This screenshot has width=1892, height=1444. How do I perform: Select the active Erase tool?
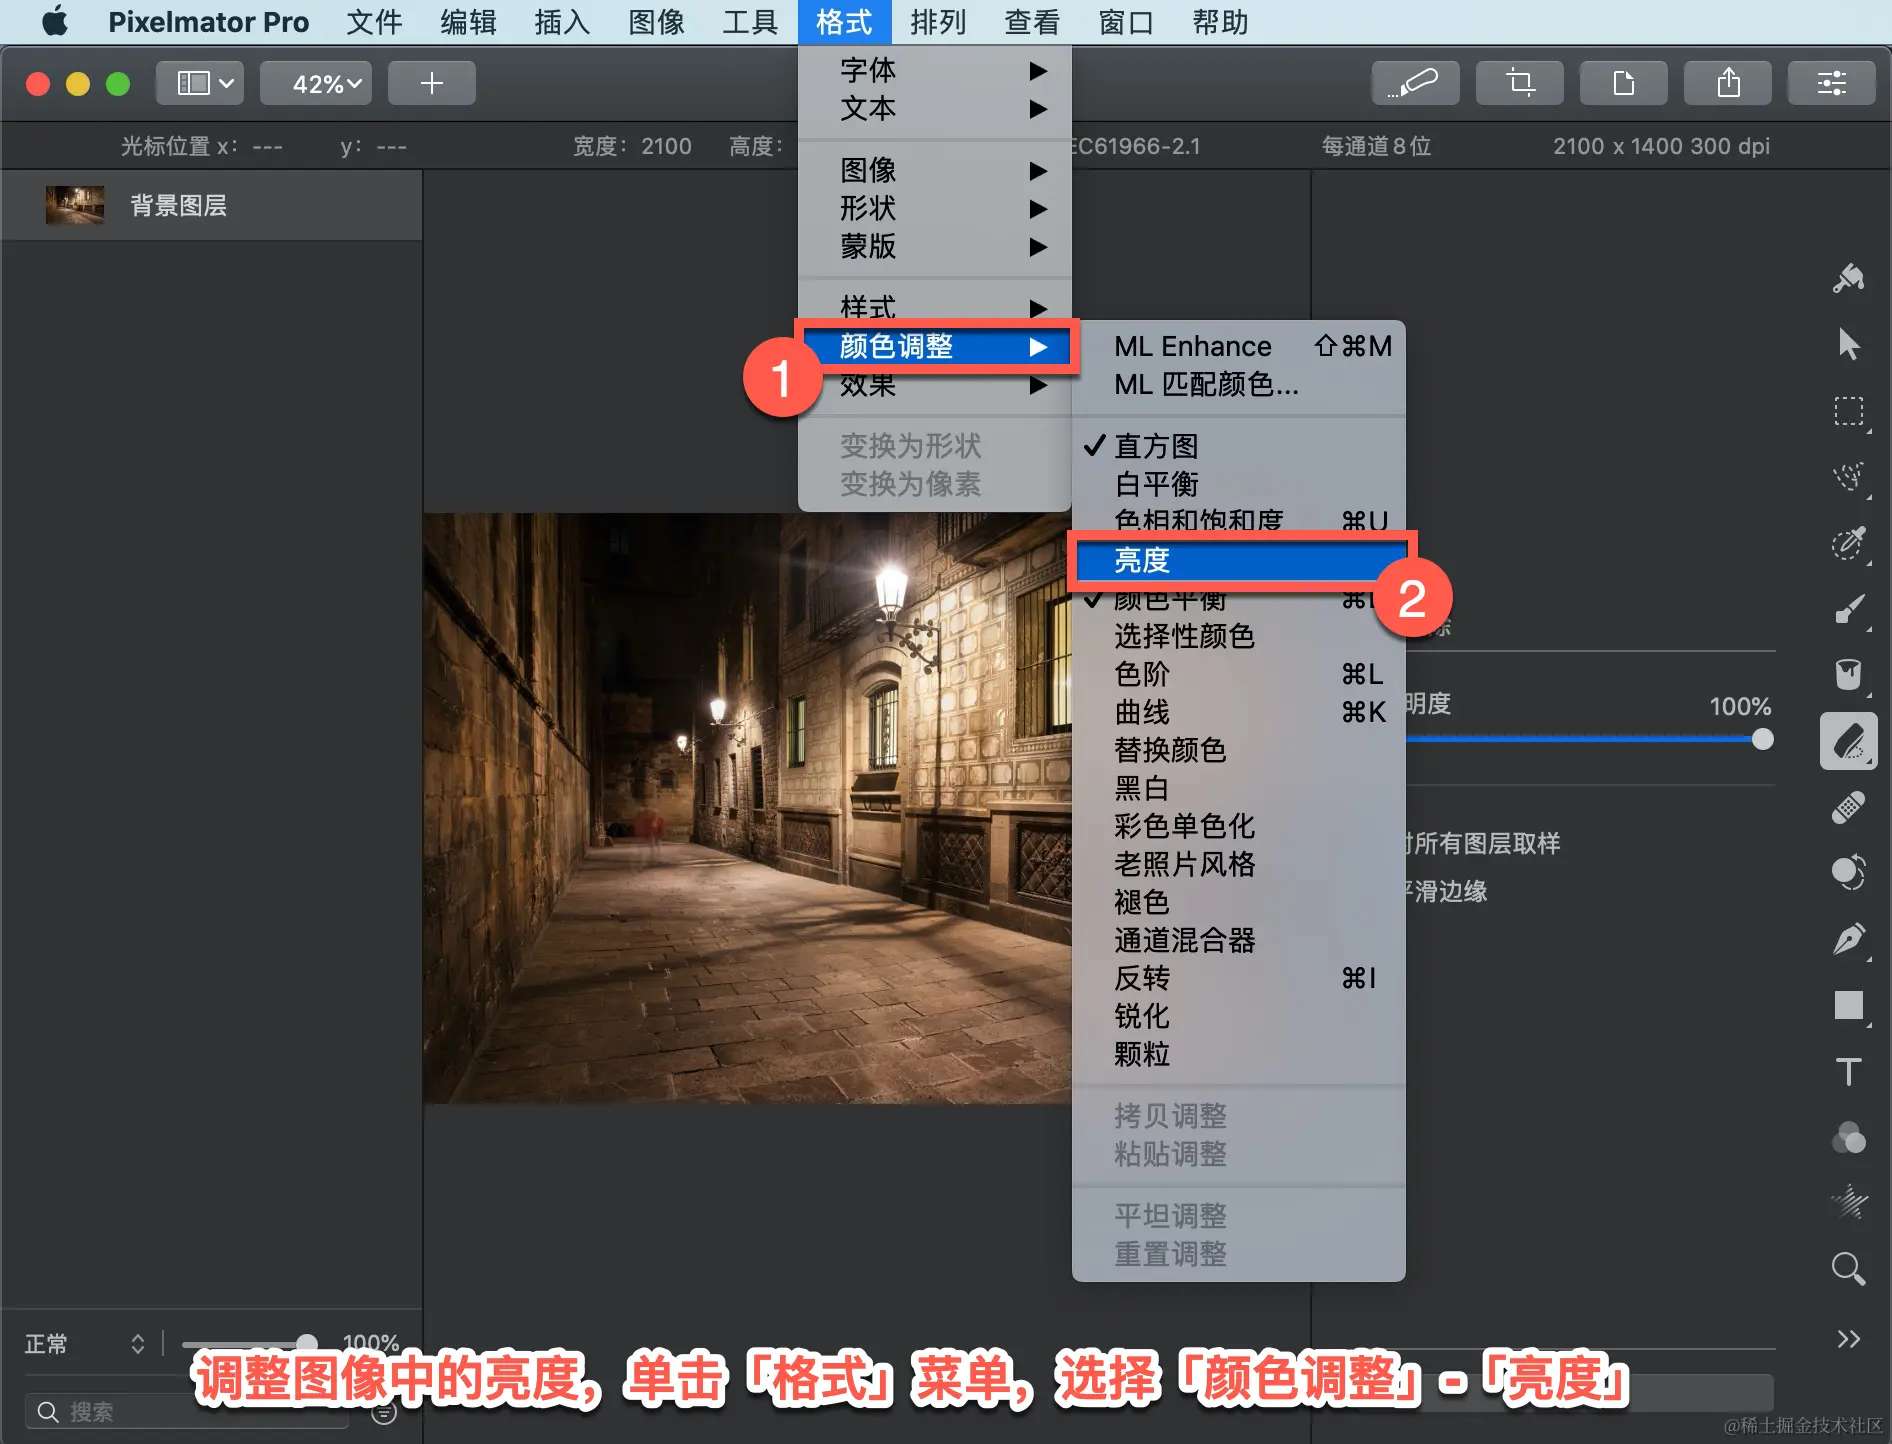click(x=1848, y=741)
